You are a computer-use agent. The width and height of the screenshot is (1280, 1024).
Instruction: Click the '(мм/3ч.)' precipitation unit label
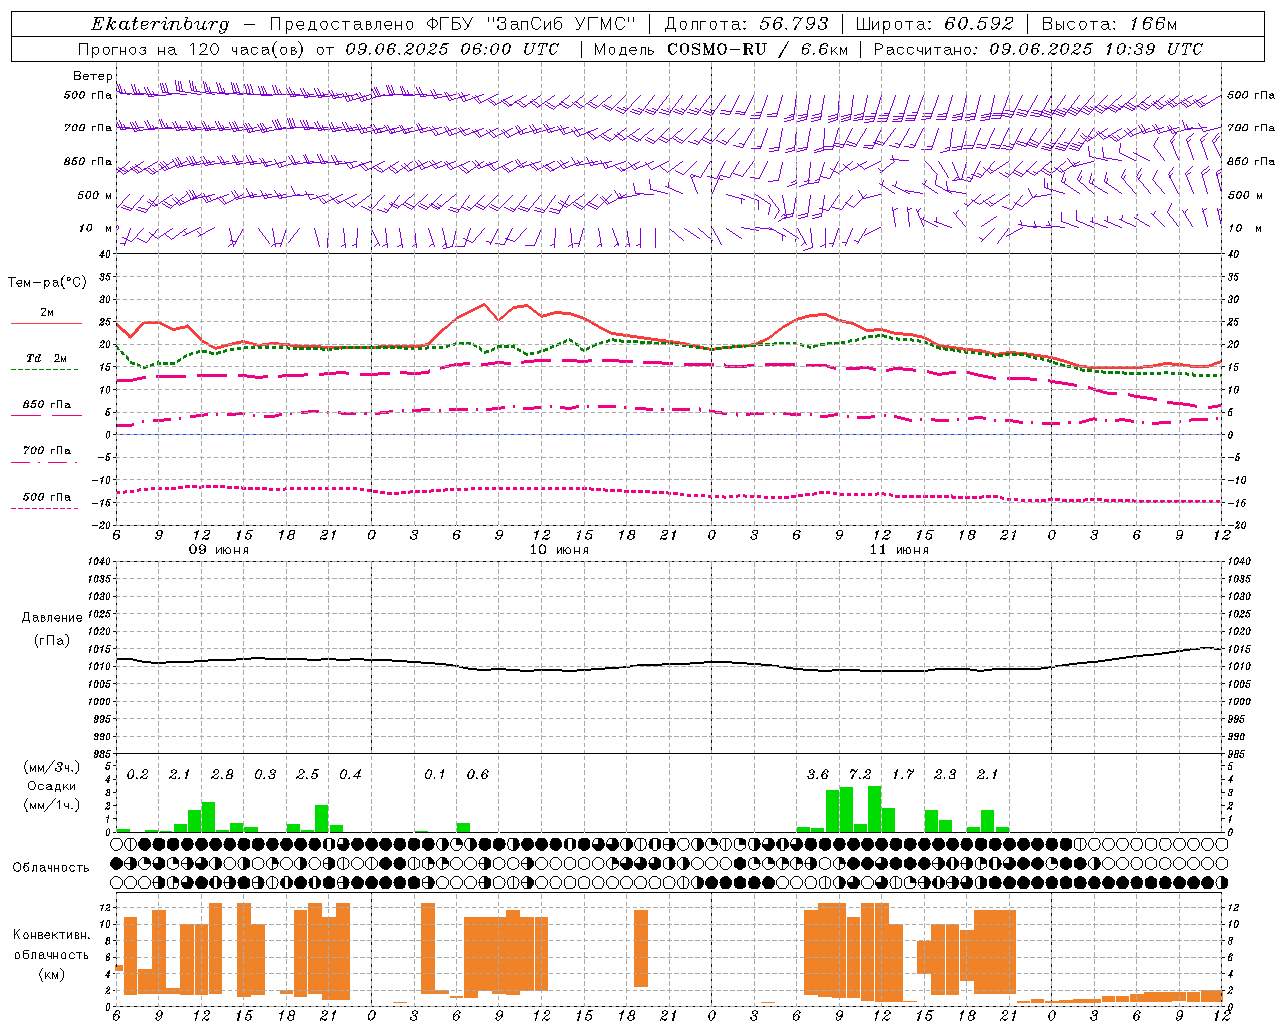tap(51, 767)
